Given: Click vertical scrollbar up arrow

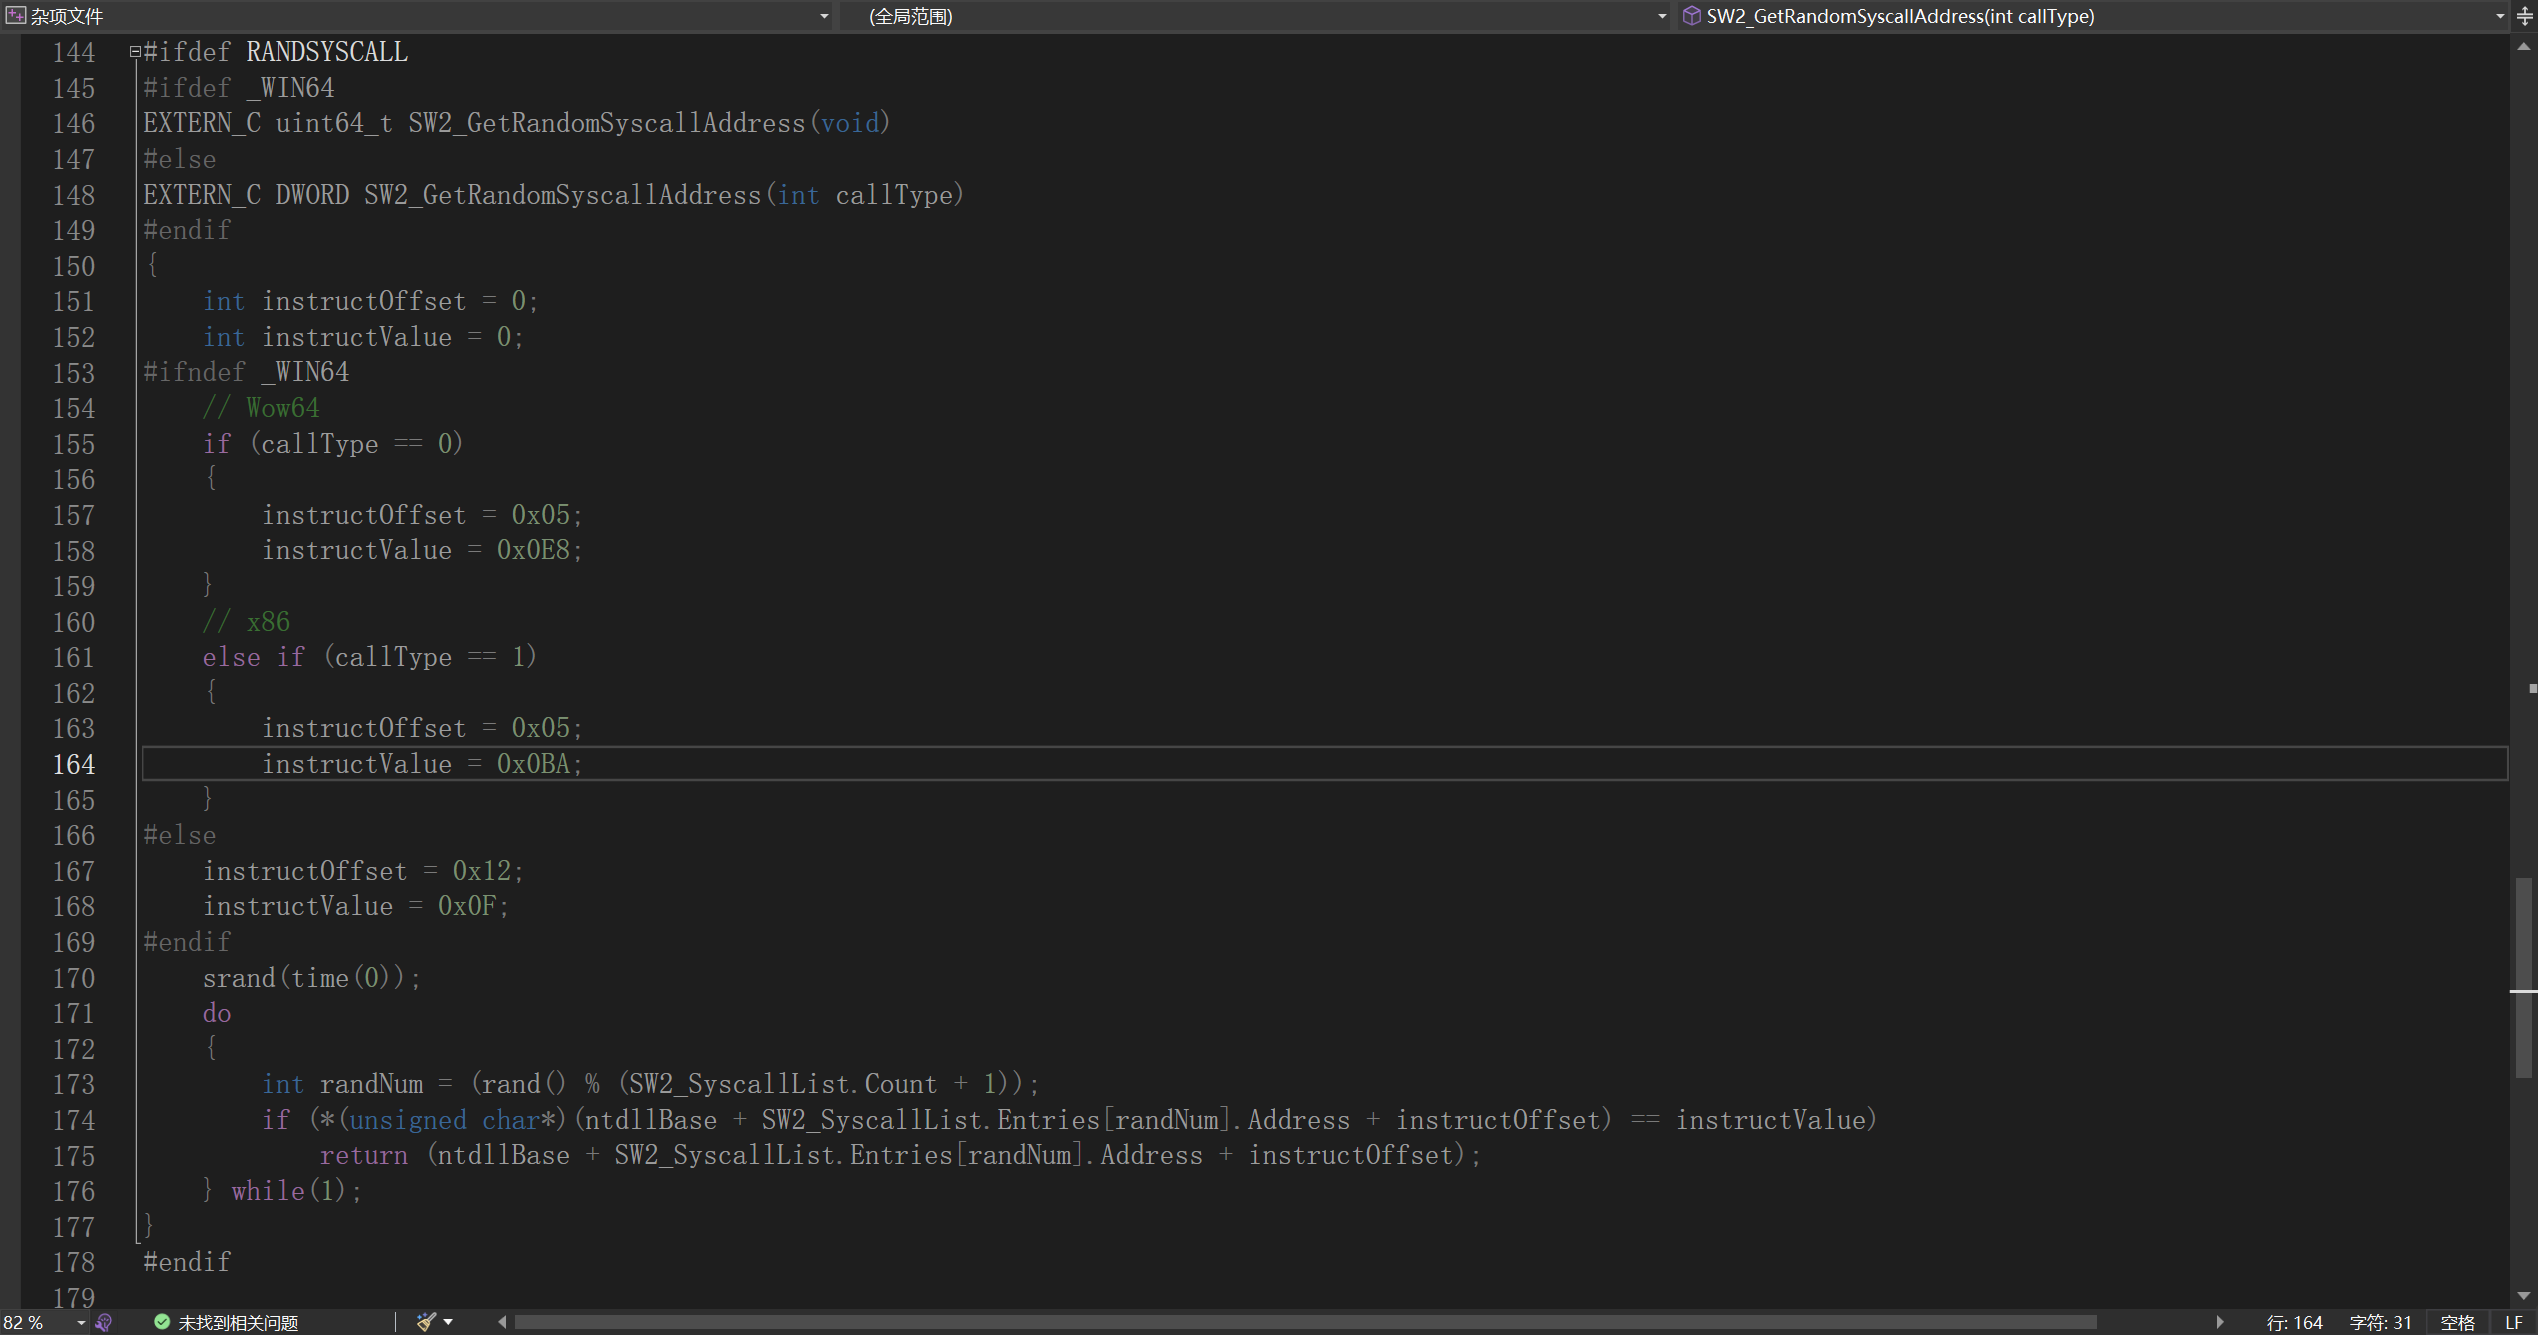Looking at the screenshot, I should tap(2524, 46).
